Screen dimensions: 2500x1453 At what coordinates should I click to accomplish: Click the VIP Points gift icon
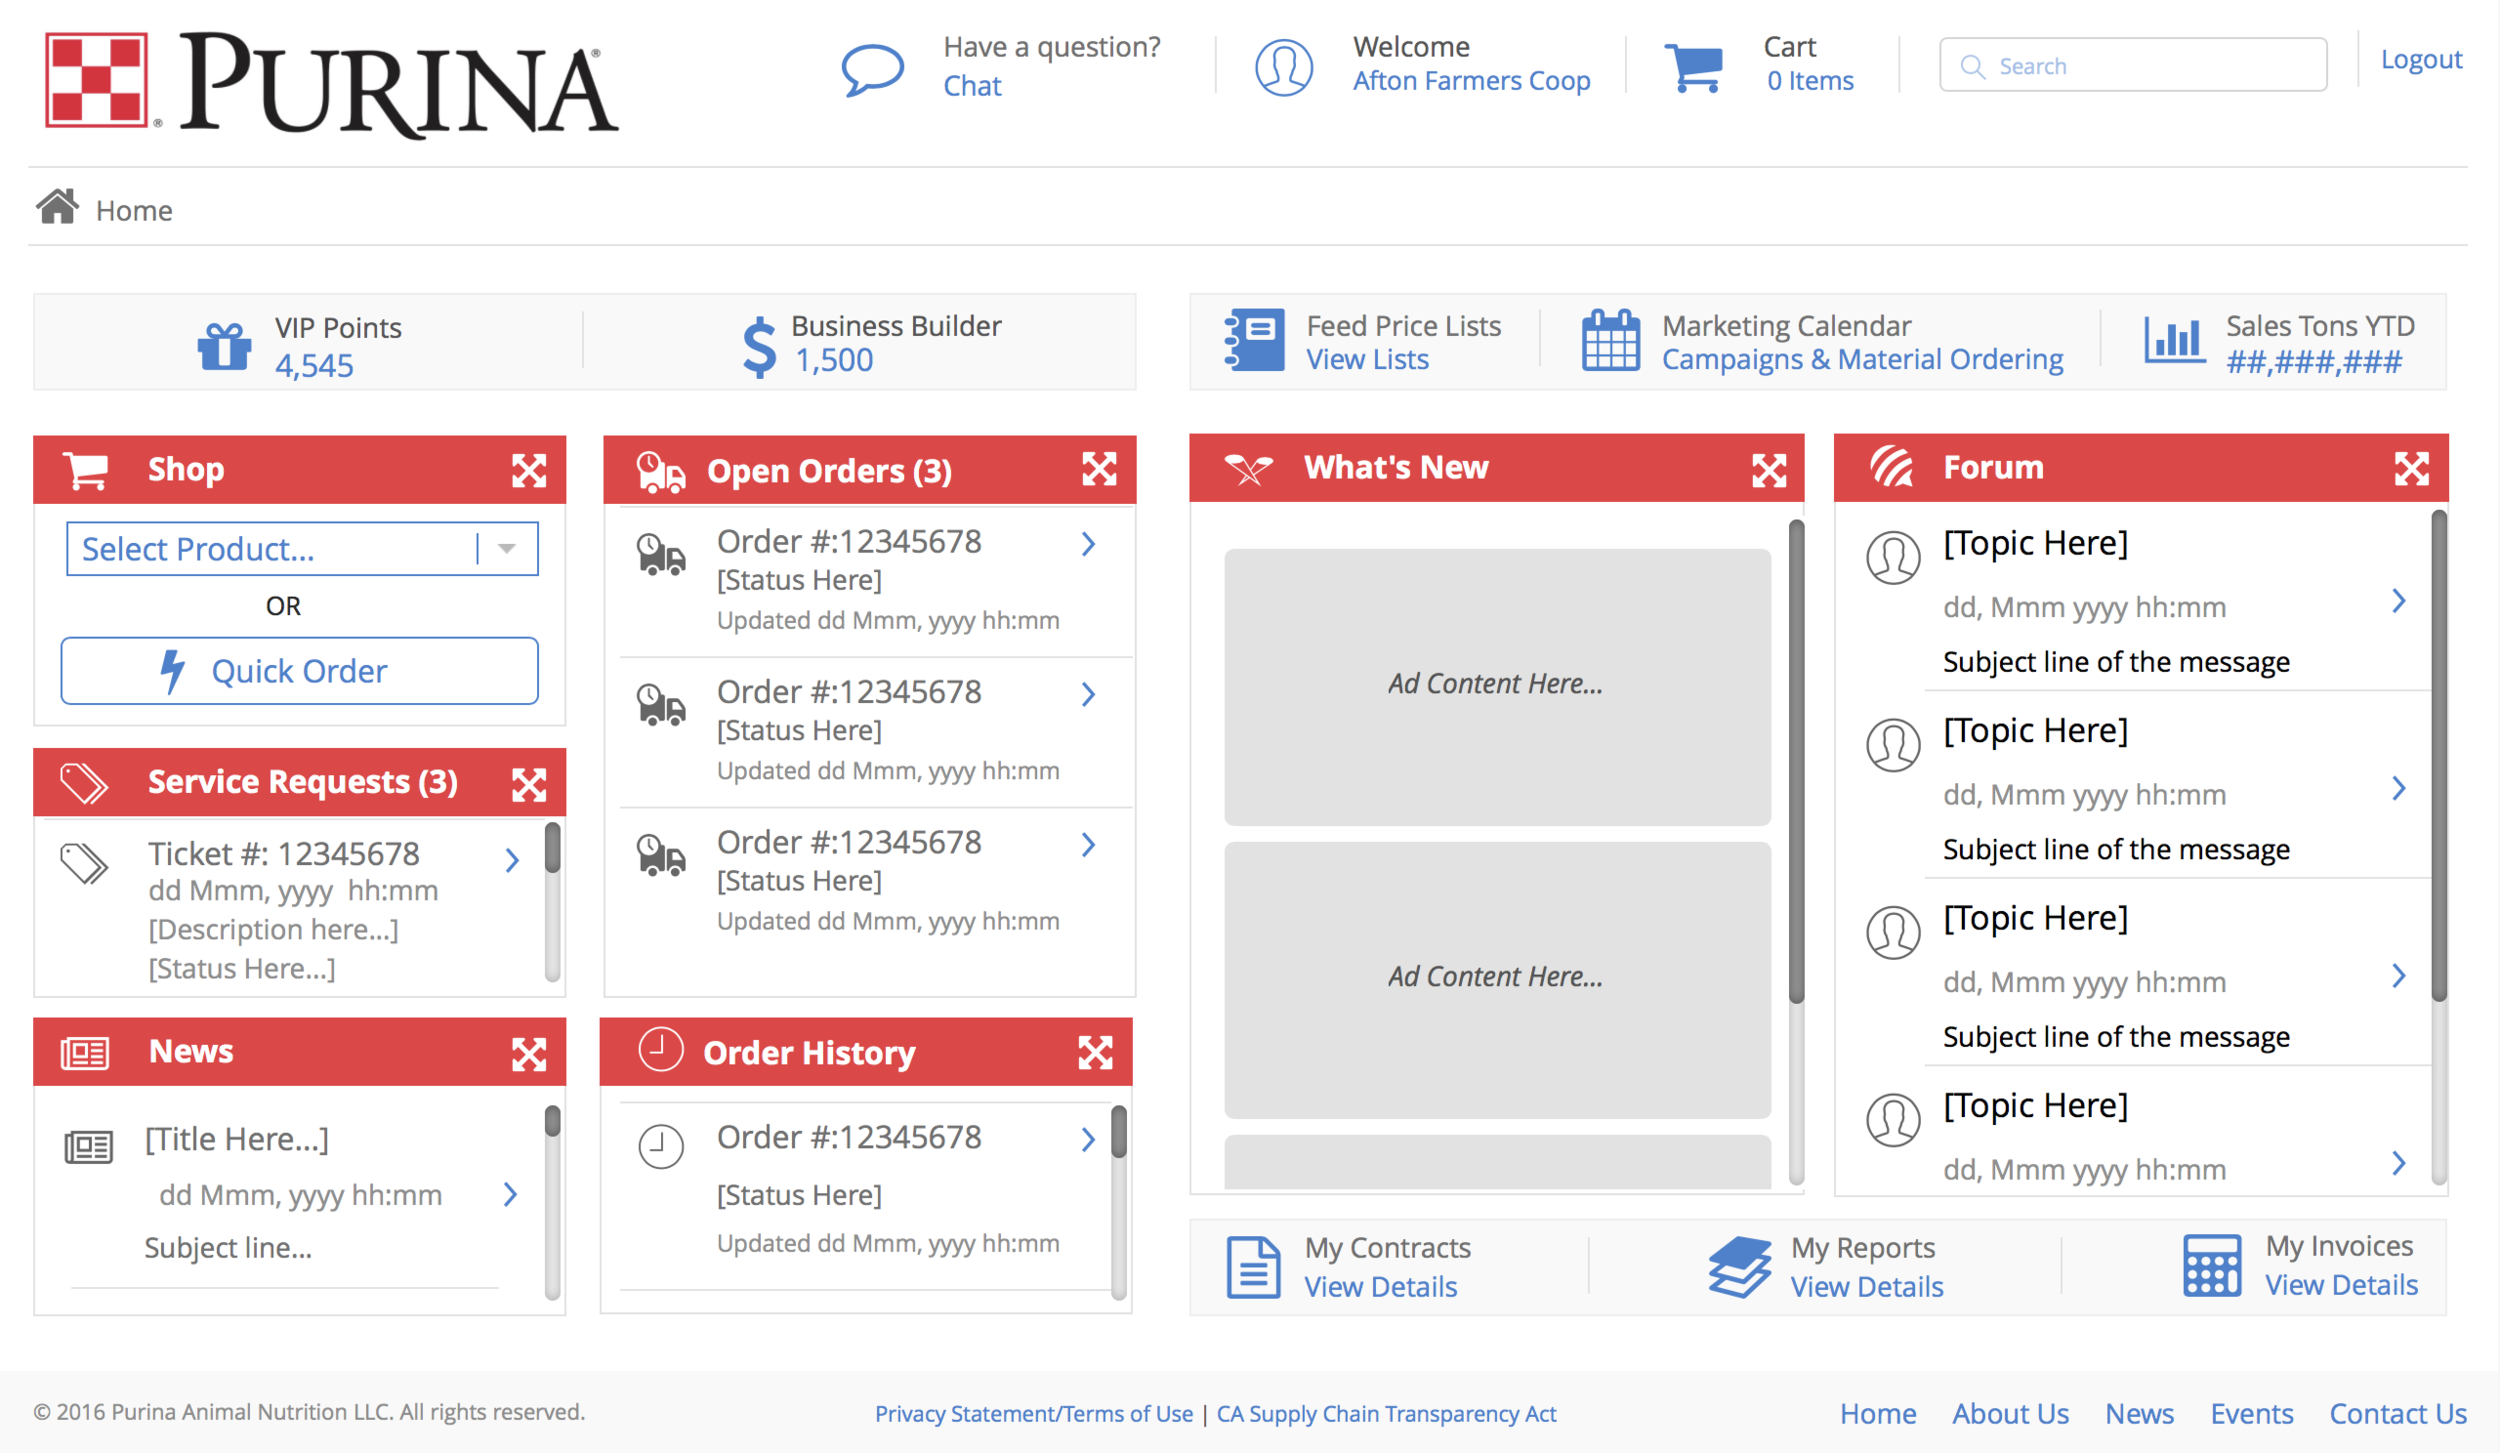click(224, 346)
